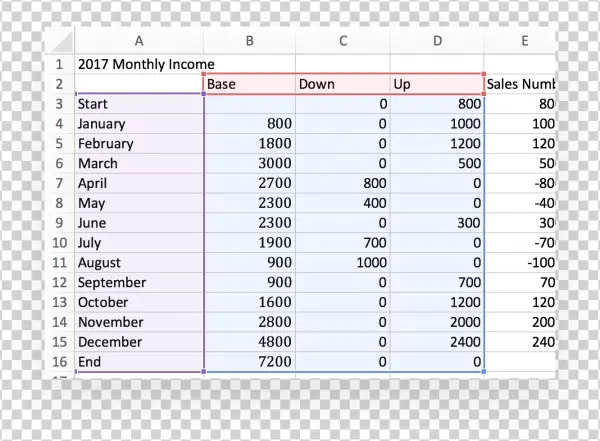The height and width of the screenshot is (441, 600).
Task: Click the empty Base cell in Start row
Action: tap(249, 104)
